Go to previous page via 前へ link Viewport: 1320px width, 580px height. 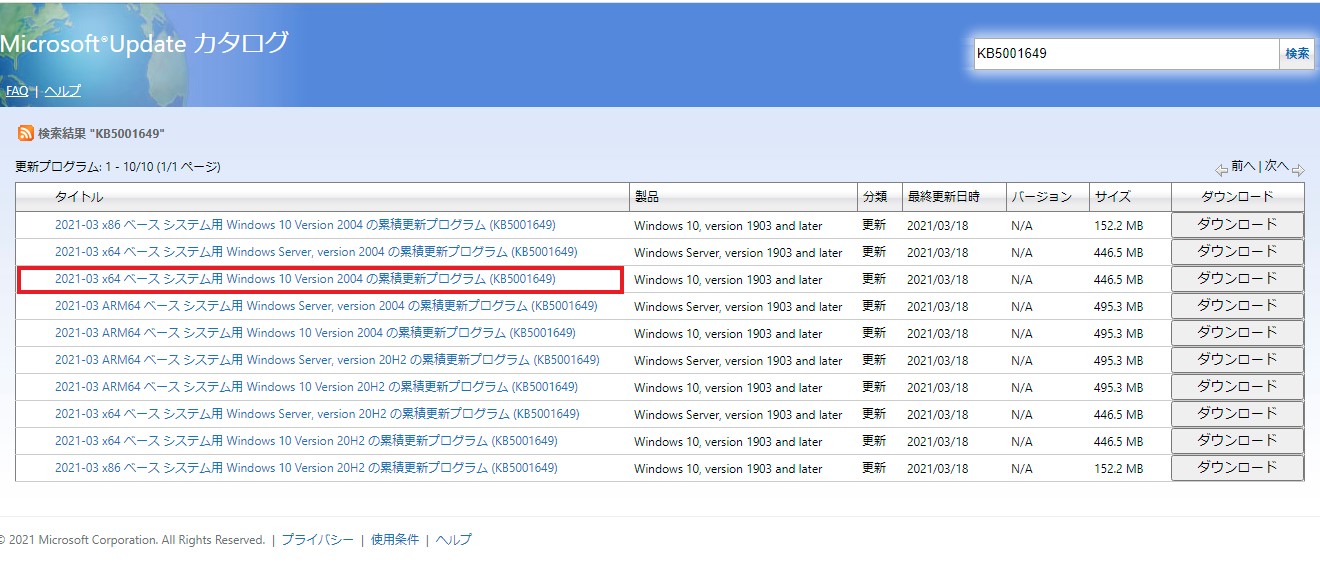[1242, 167]
